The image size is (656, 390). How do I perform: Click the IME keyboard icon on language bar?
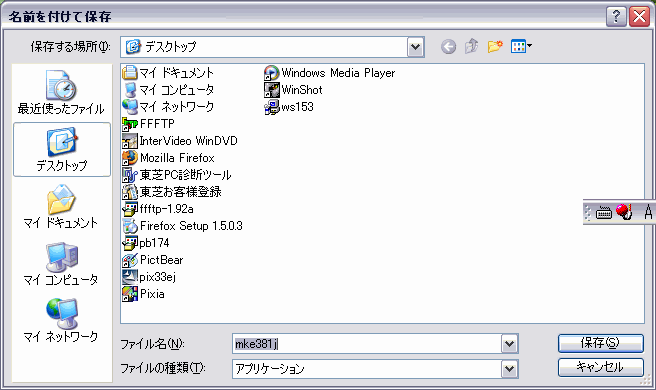click(x=603, y=213)
